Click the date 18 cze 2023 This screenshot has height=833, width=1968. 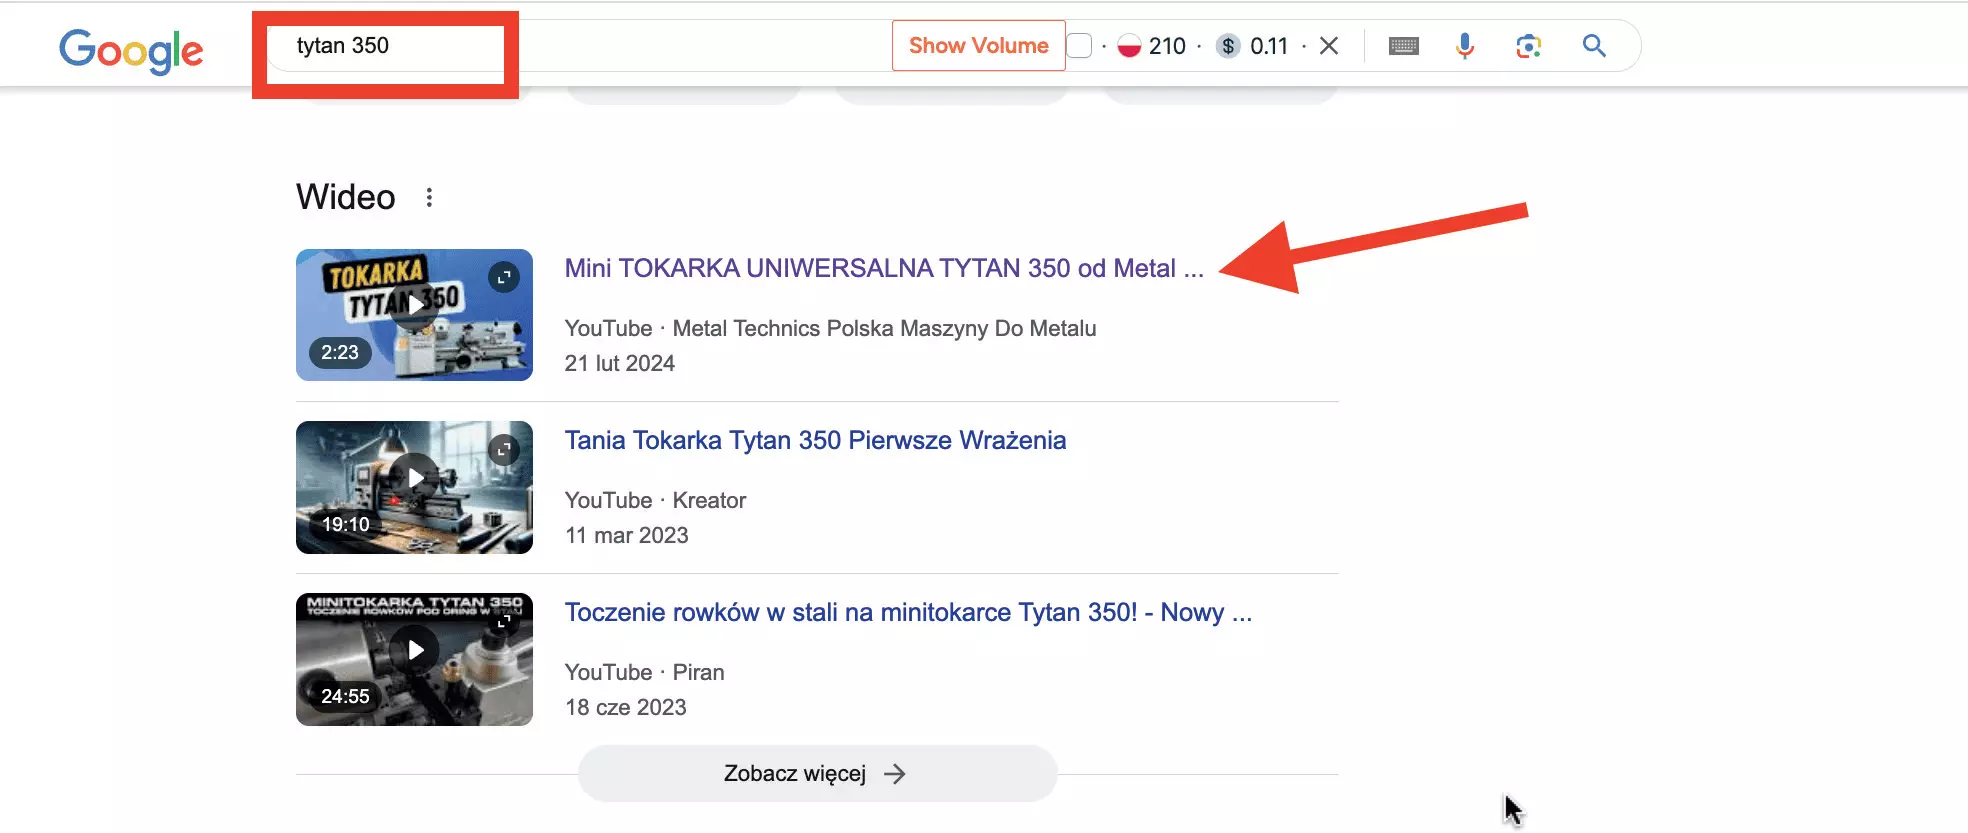tap(626, 707)
